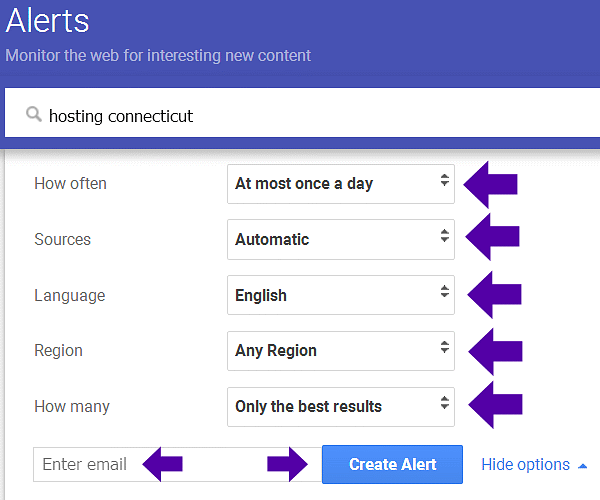This screenshot has height=500, width=600.
Task: Click the purple arrow next to Language dropdown
Action: [494, 295]
